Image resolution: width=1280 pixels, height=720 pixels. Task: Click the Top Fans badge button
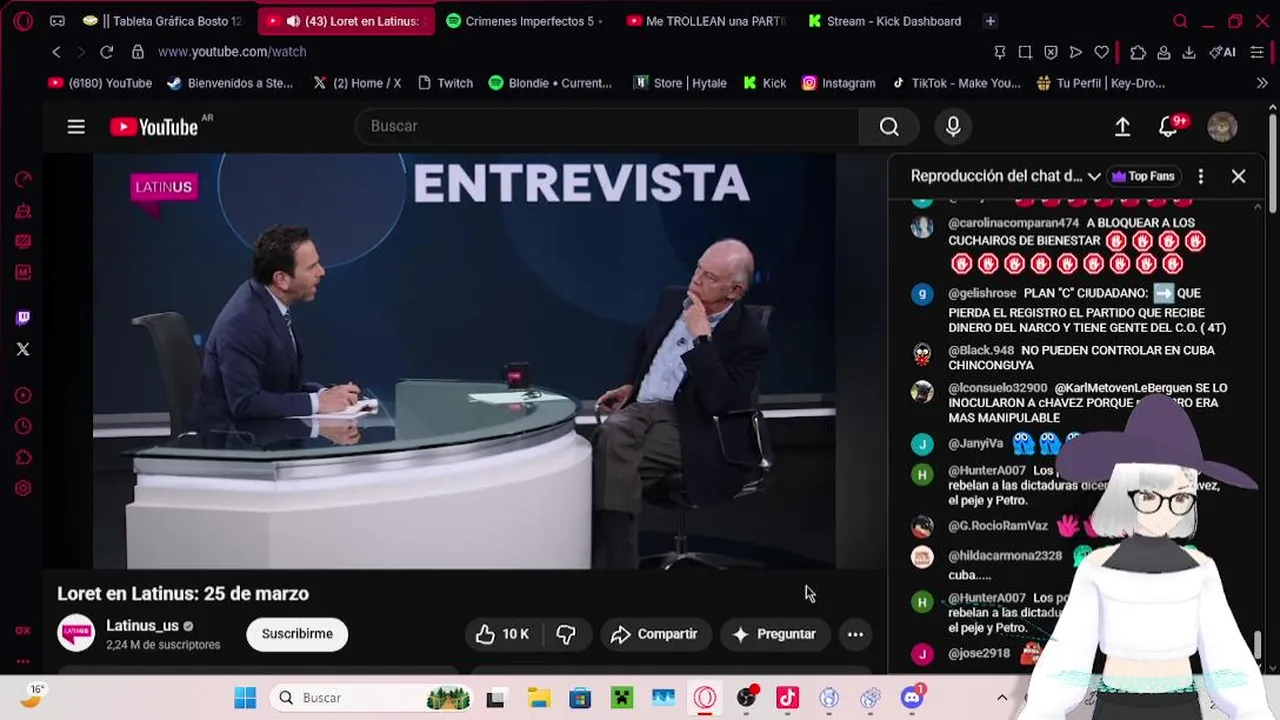pyautogui.click(x=1143, y=176)
